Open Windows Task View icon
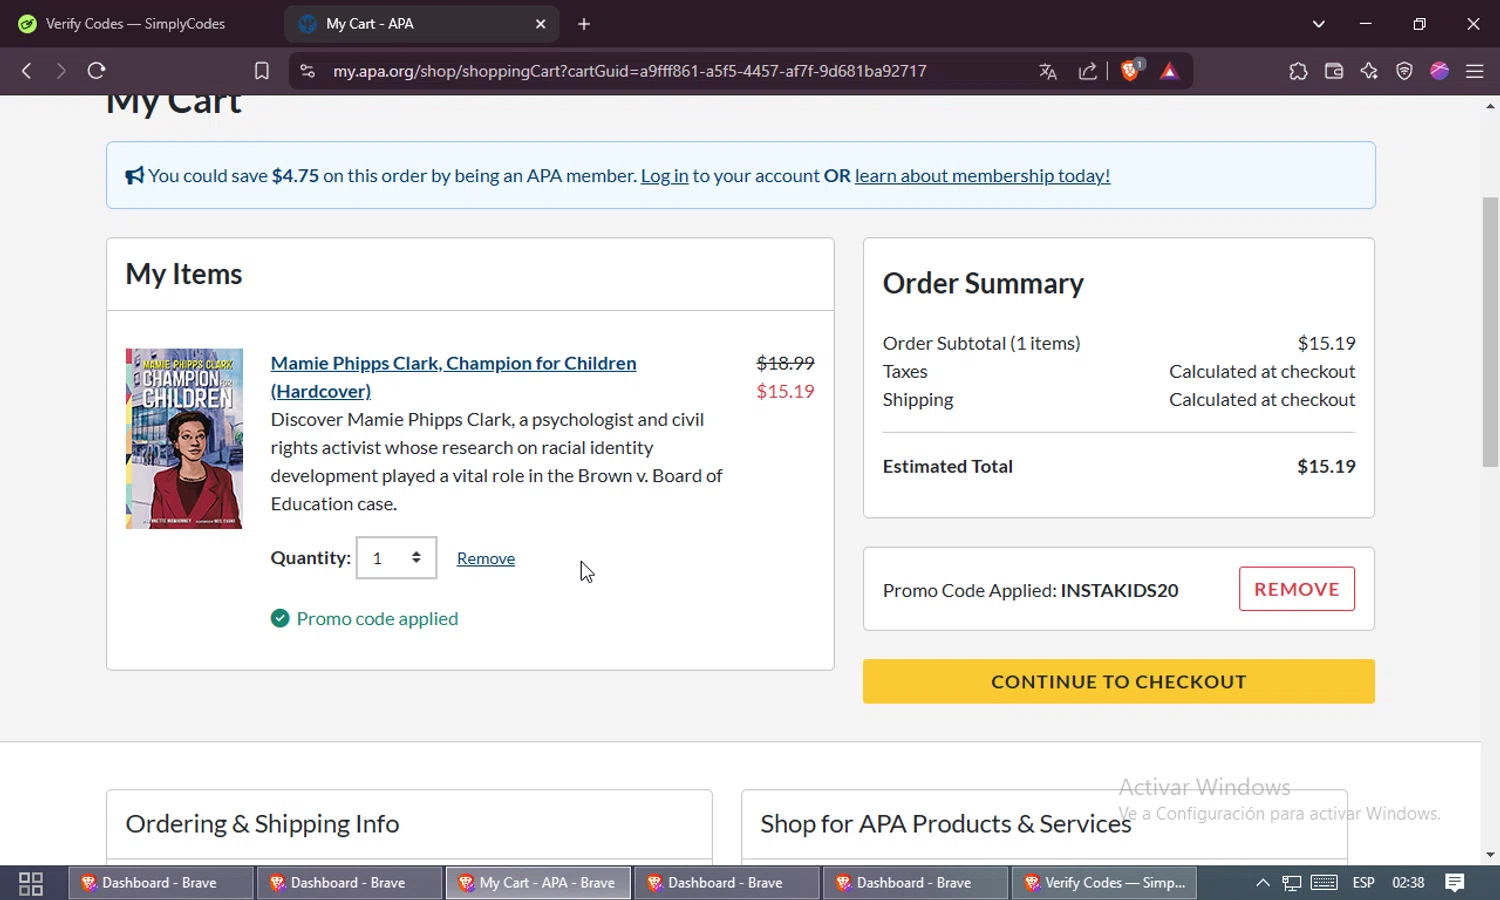Image resolution: width=1500 pixels, height=900 pixels. (31, 883)
